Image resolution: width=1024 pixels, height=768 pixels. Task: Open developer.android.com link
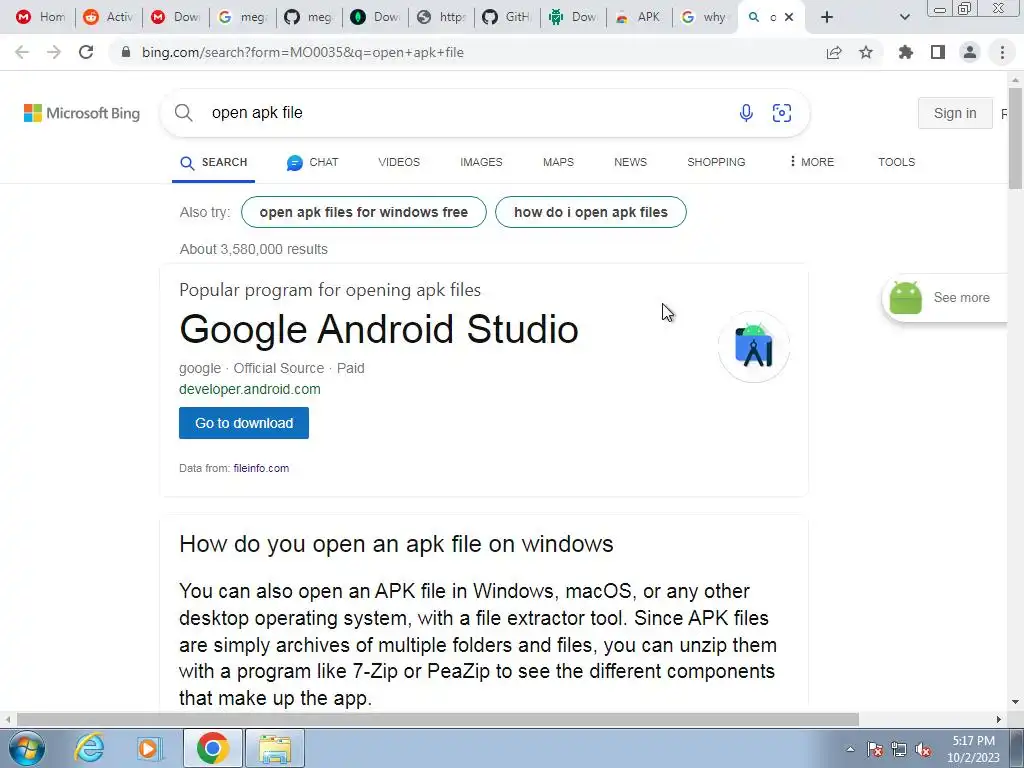(249, 389)
